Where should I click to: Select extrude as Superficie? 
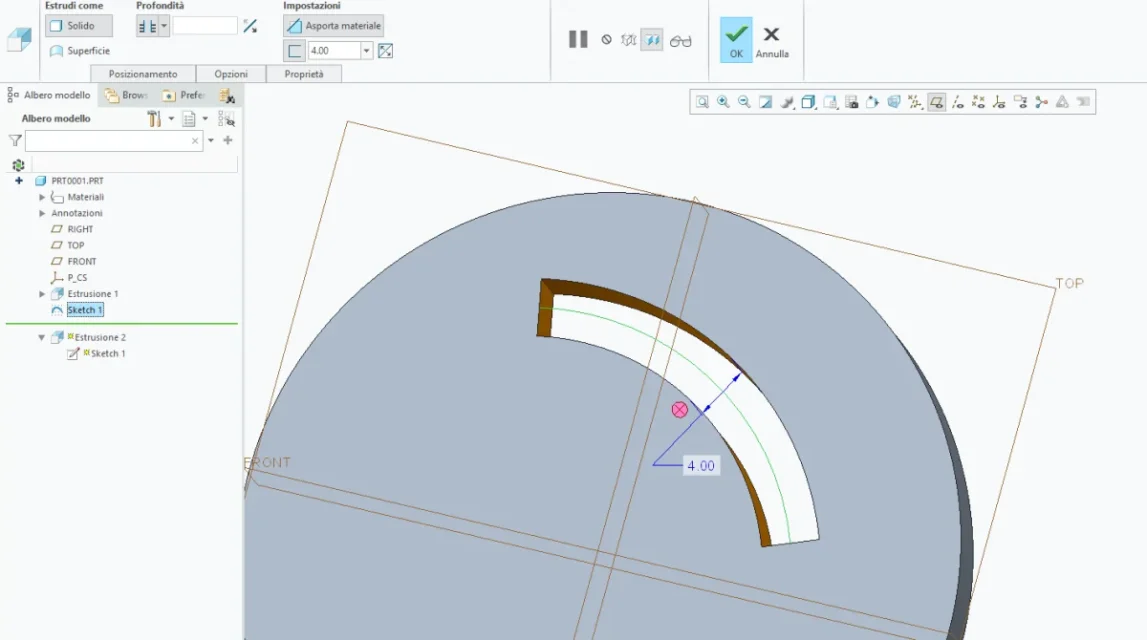tap(80, 50)
